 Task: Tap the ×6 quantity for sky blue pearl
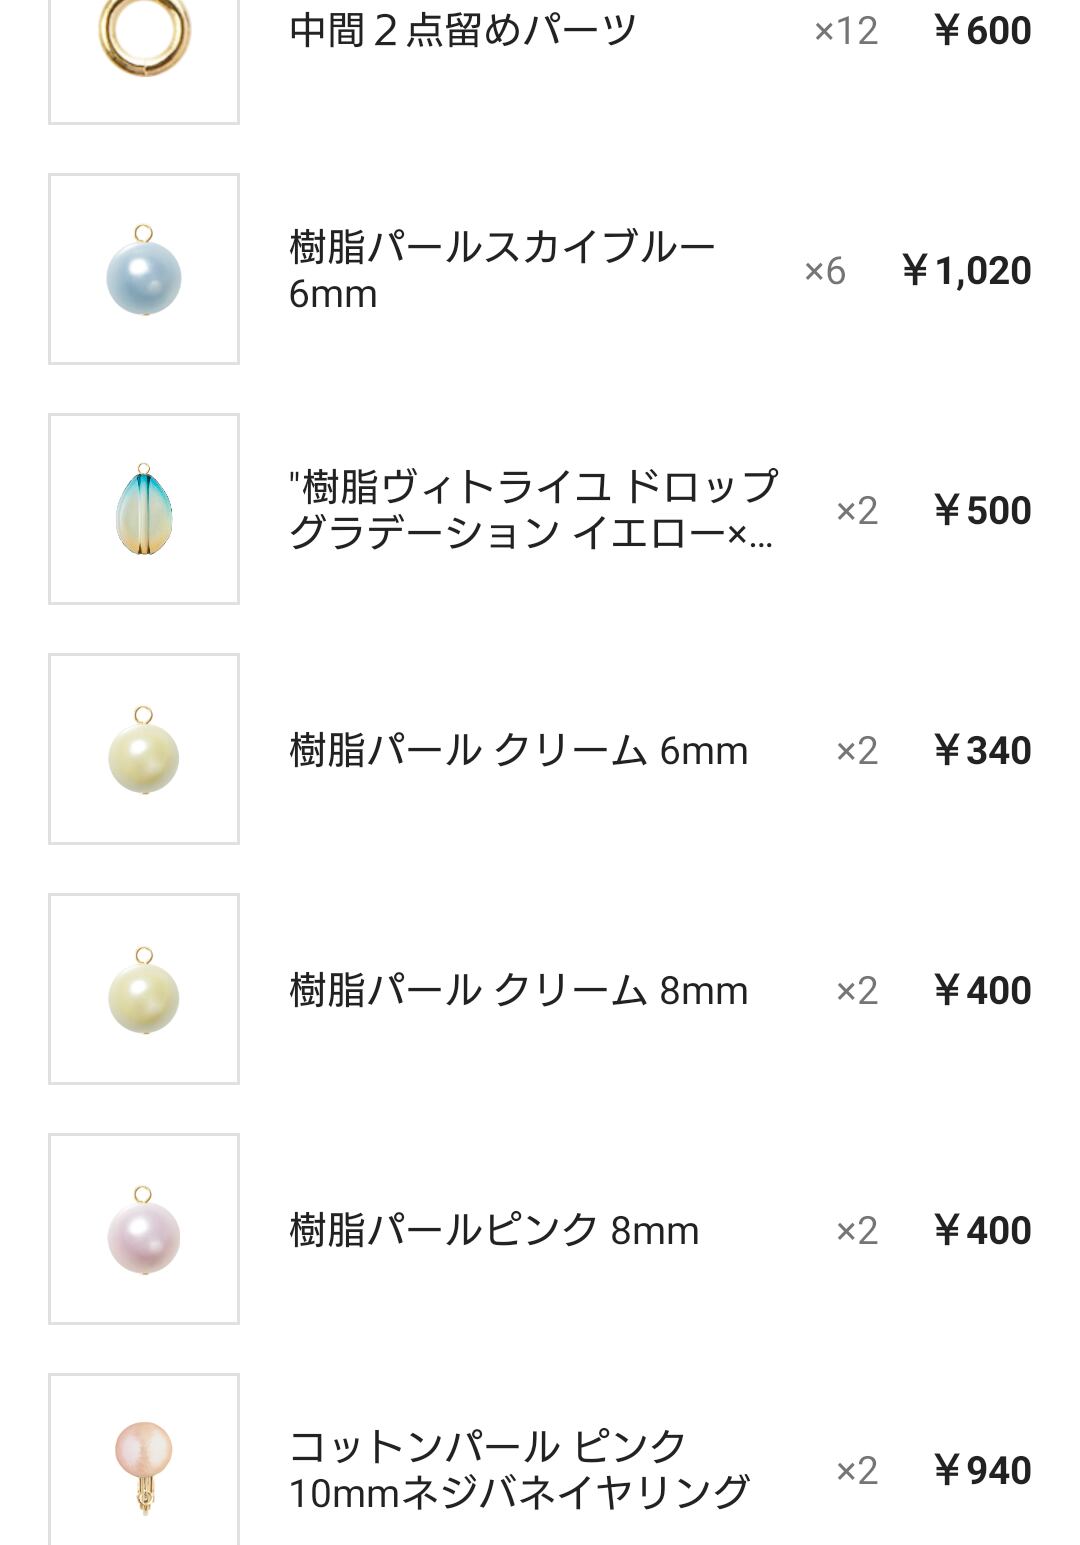(825, 271)
